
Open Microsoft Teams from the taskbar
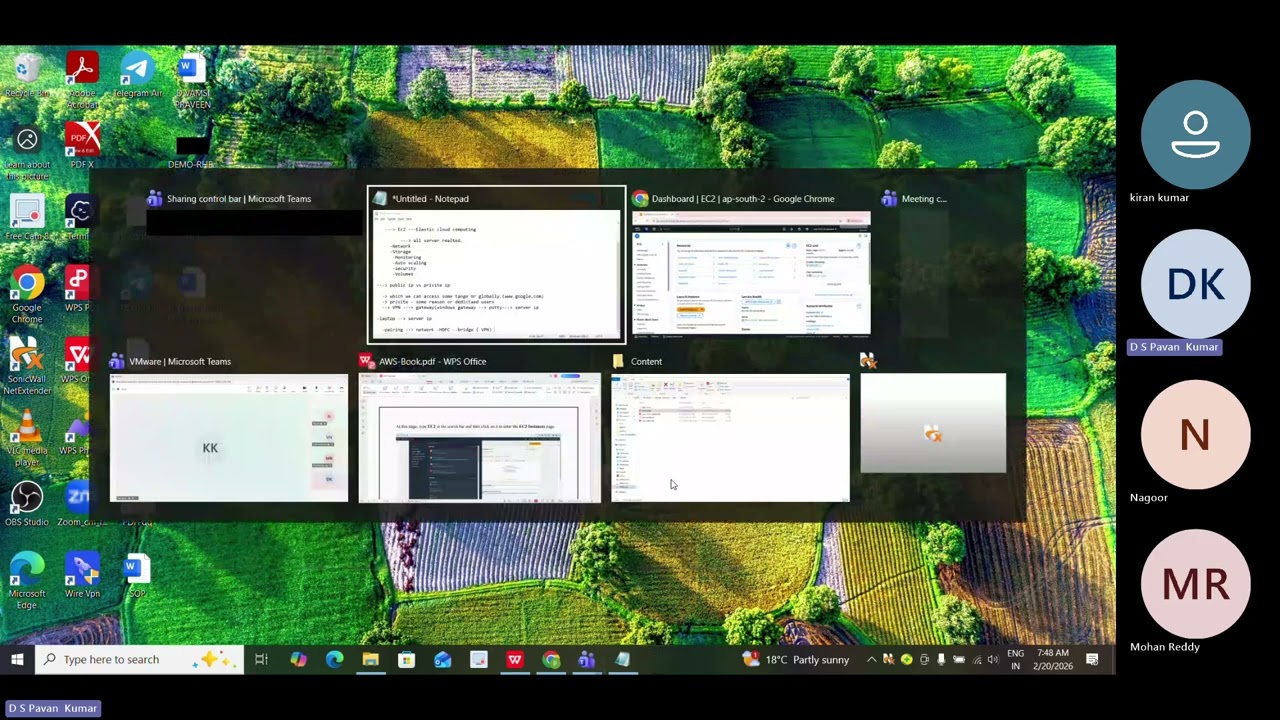[x=586, y=659]
